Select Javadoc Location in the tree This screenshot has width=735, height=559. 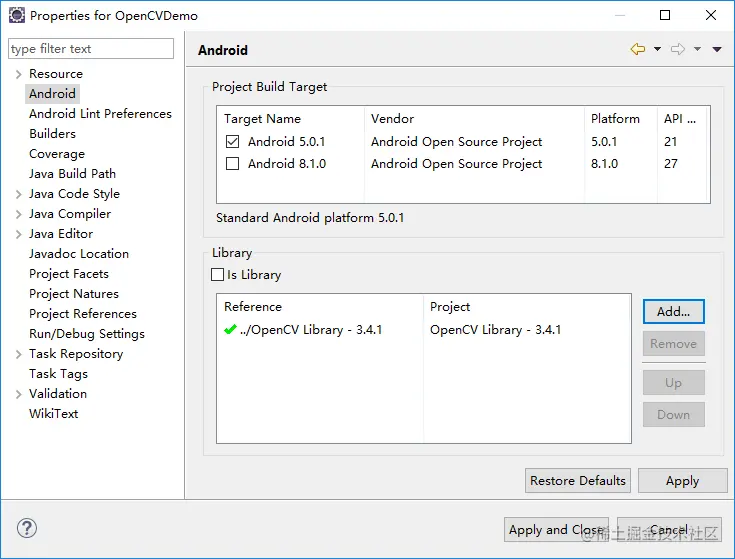79,253
